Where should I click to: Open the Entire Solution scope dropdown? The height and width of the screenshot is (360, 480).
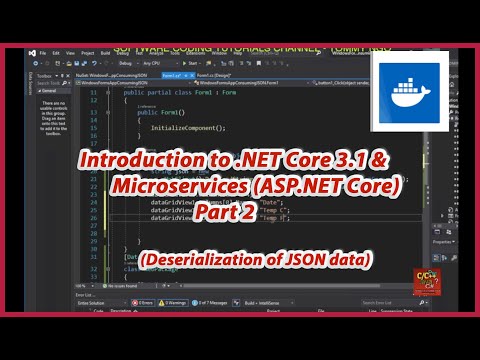tap(101, 303)
